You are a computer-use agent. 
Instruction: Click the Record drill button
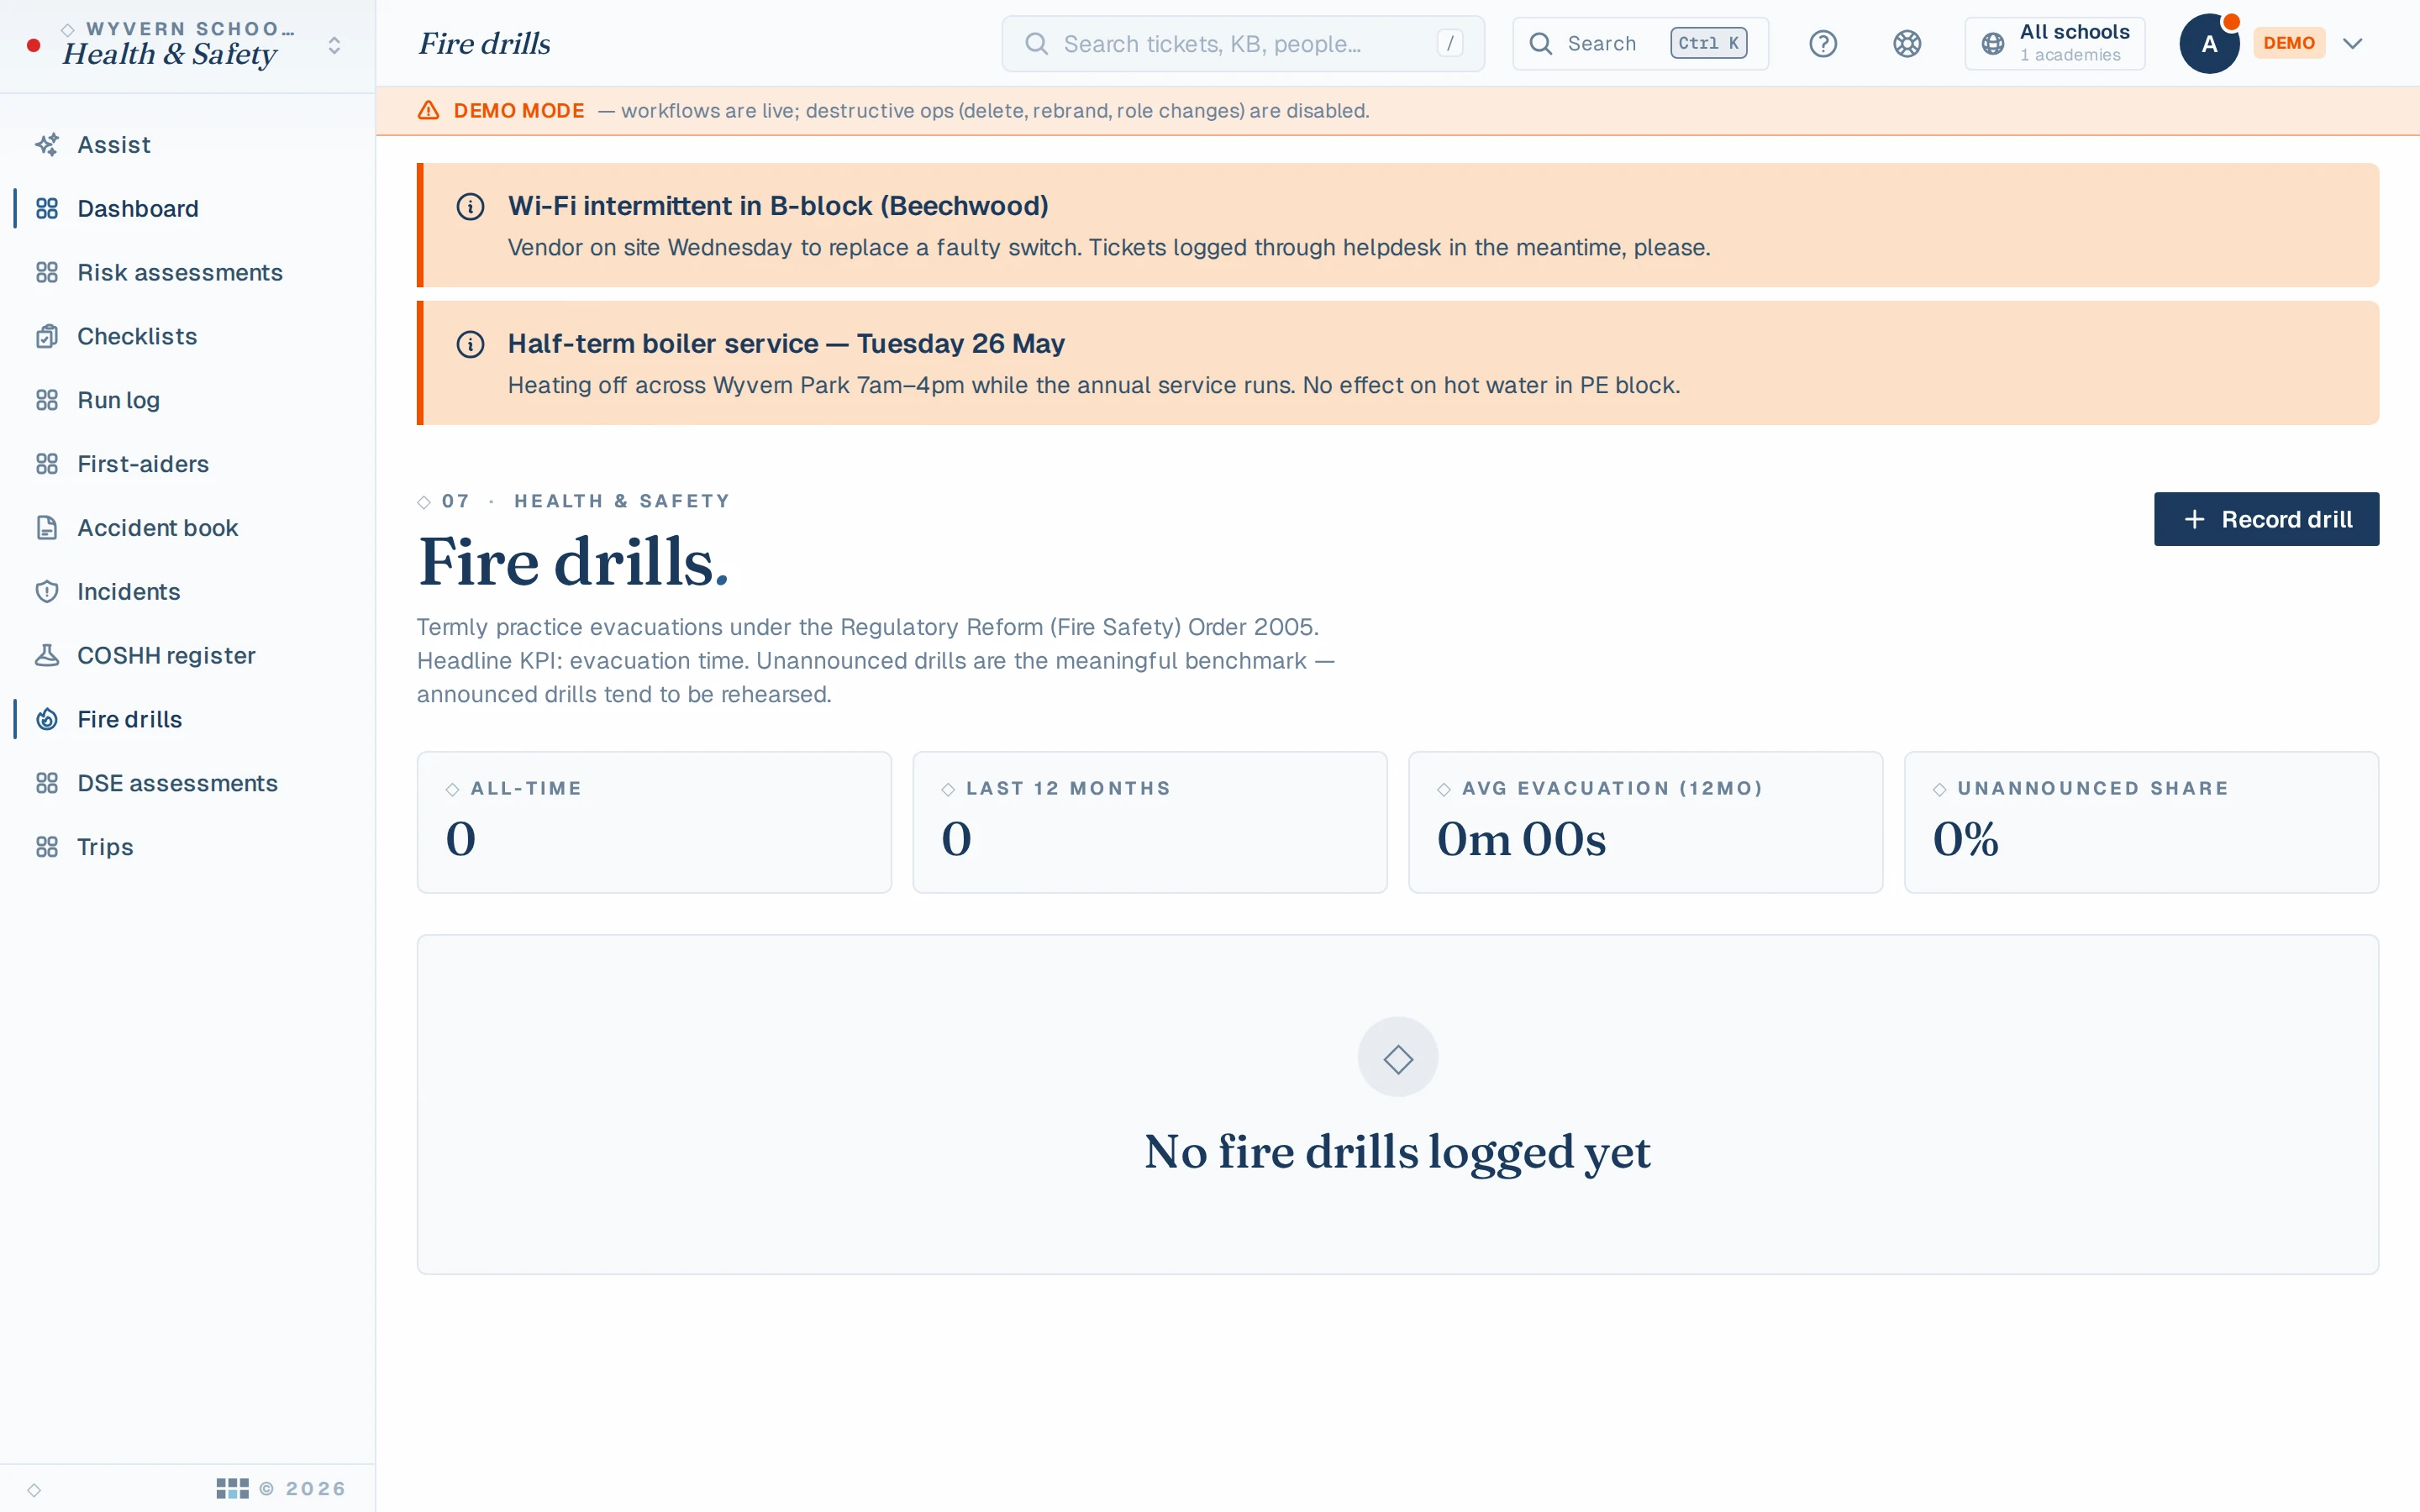2266,519
